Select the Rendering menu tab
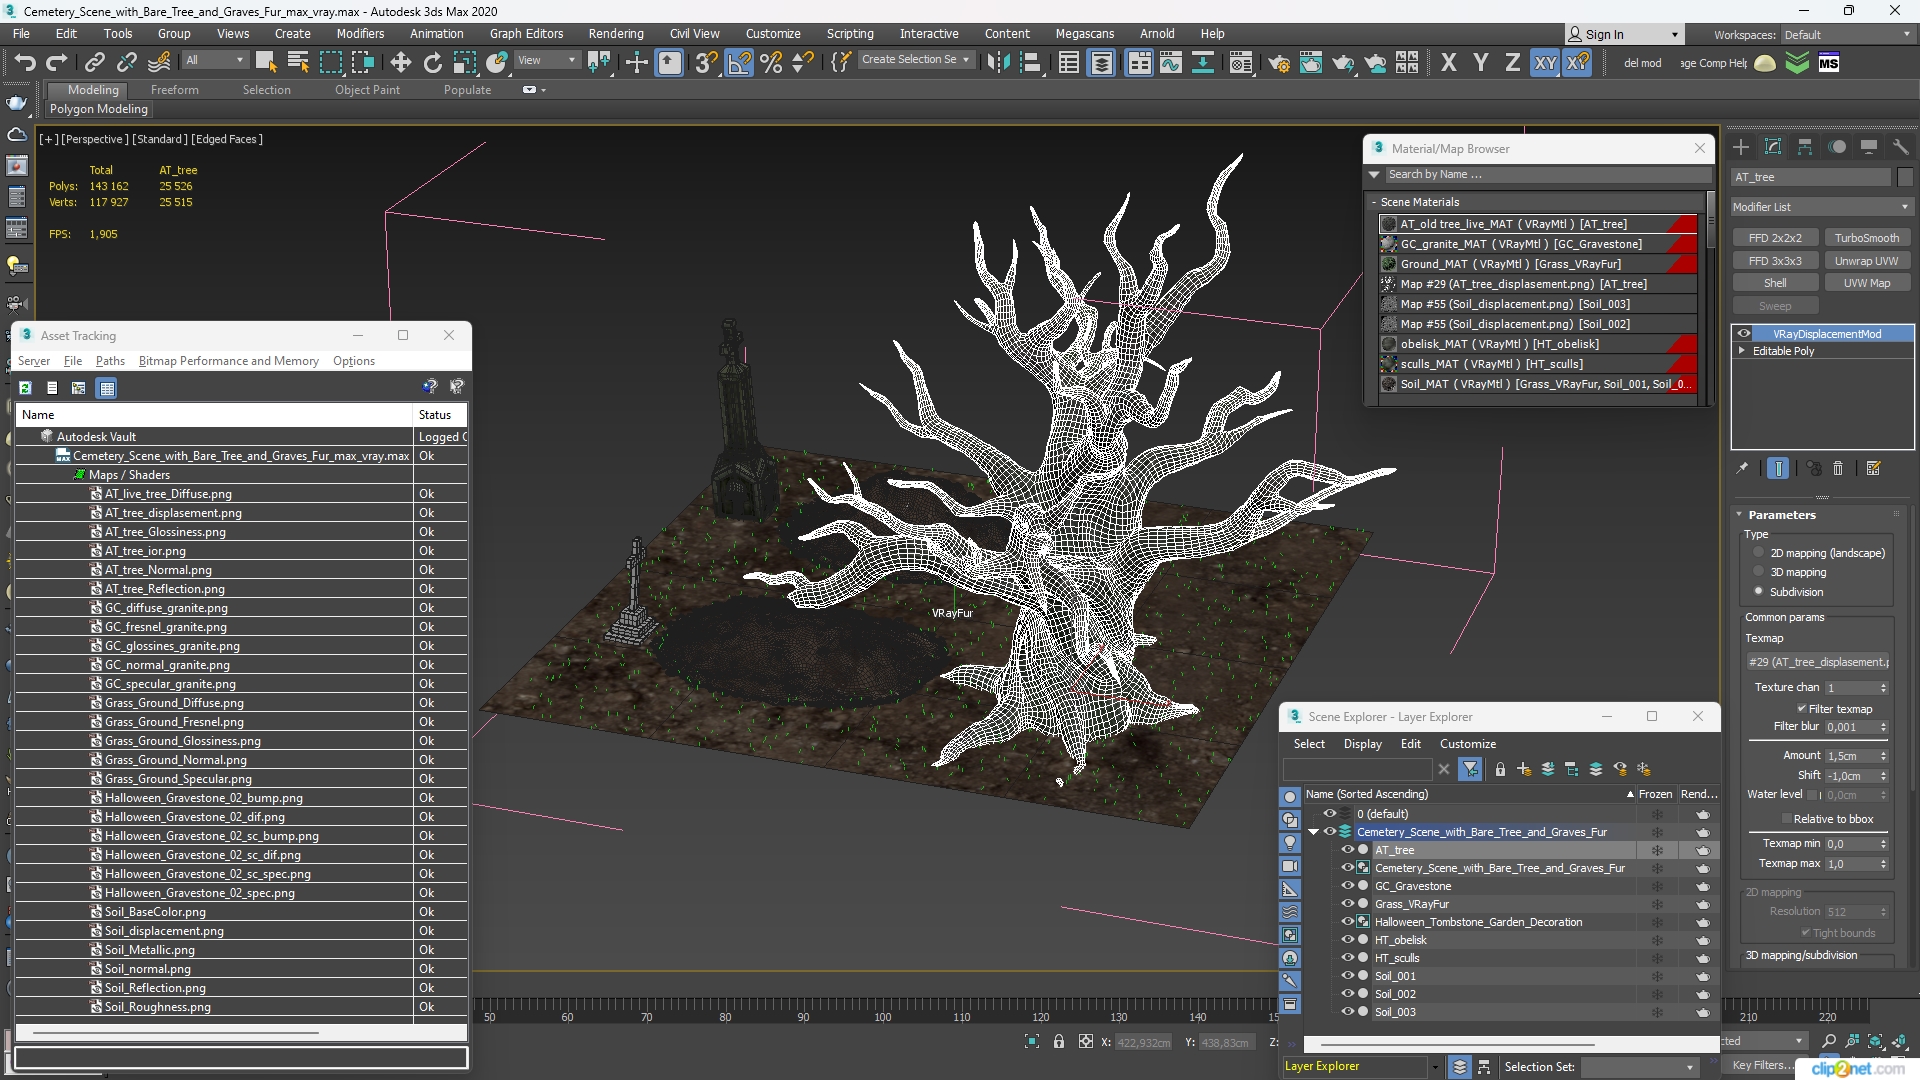Viewport: 1920px width, 1080px height. (615, 33)
